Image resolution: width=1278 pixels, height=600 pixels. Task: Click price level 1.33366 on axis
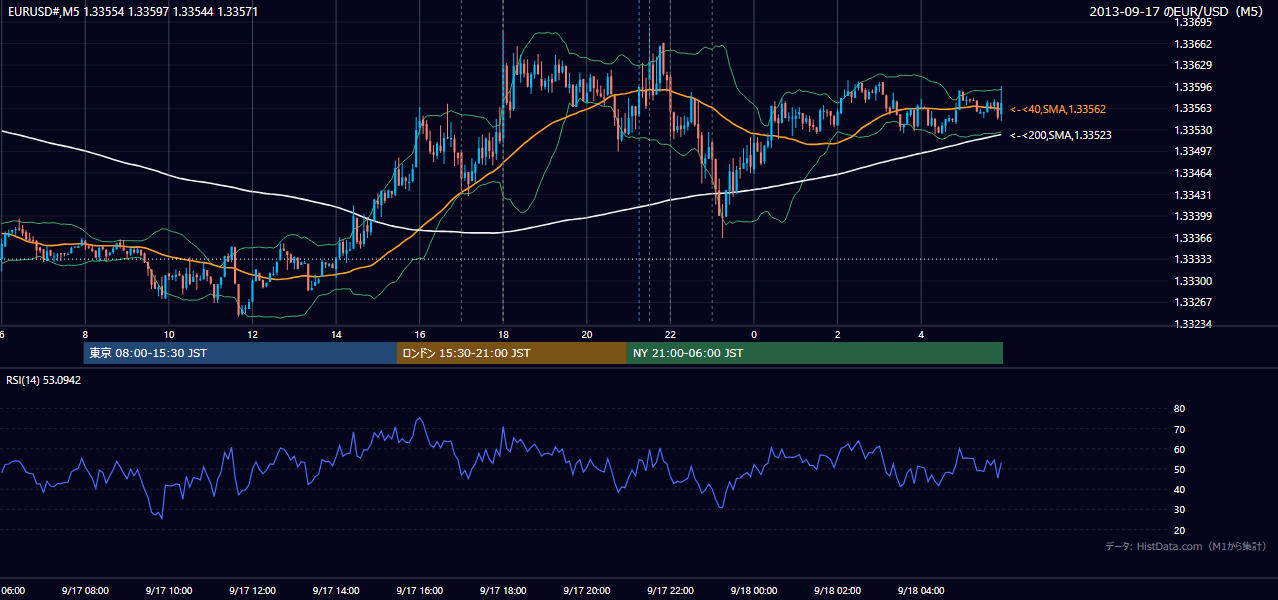pos(1192,238)
